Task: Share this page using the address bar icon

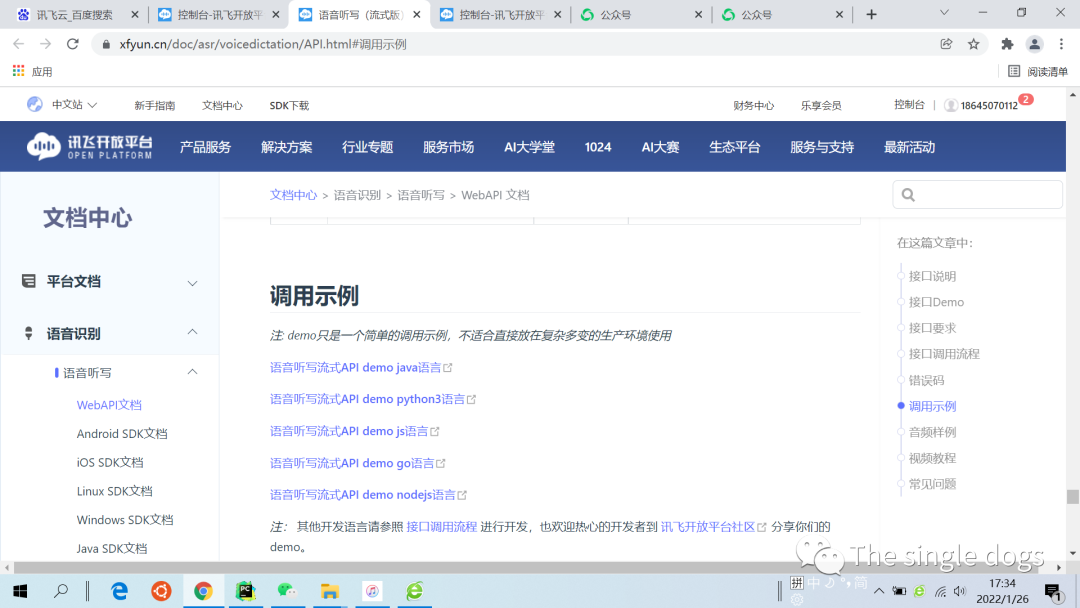Action: point(946,44)
